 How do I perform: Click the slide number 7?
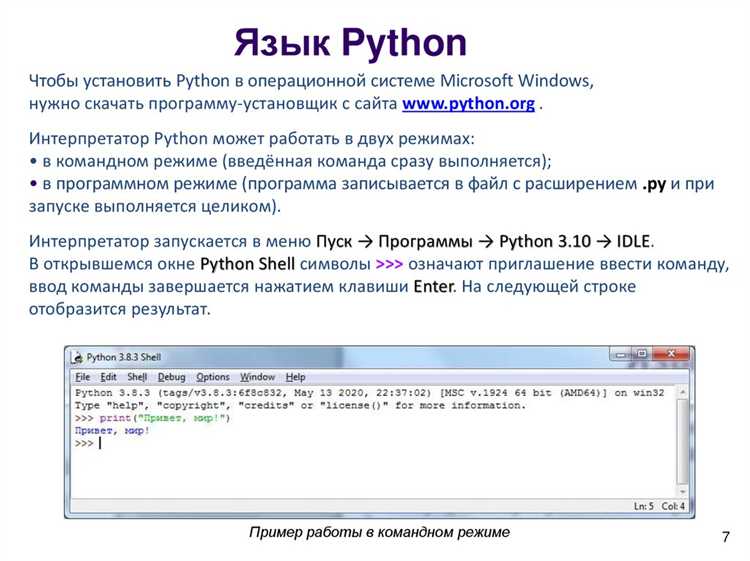(726, 537)
